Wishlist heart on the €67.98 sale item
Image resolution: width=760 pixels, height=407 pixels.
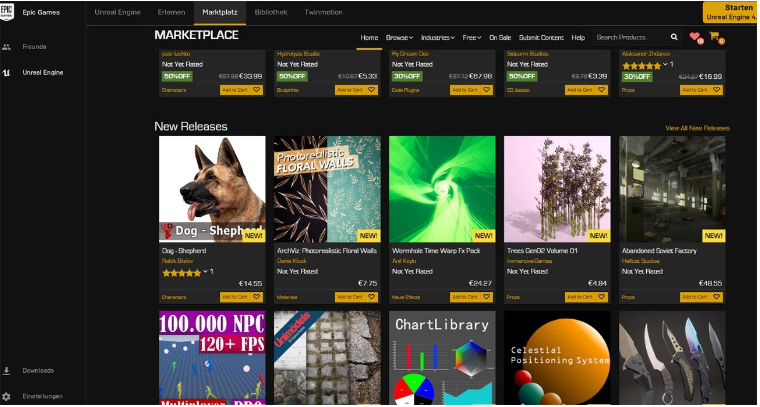click(487, 90)
